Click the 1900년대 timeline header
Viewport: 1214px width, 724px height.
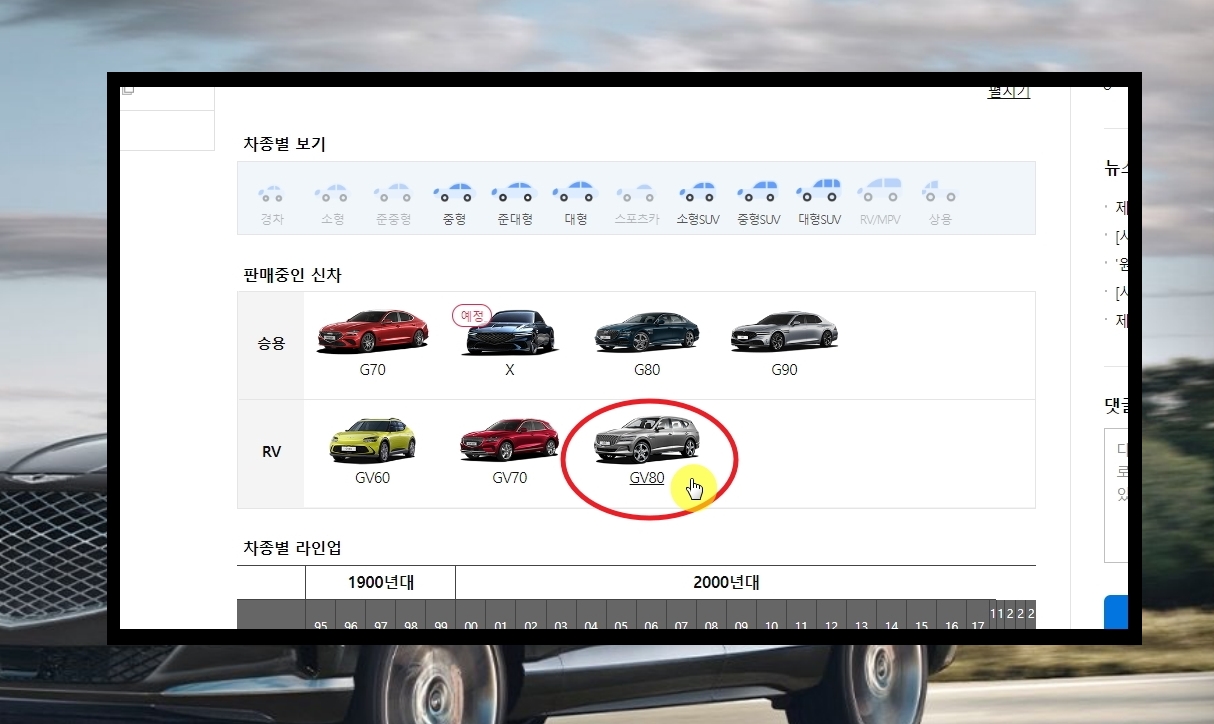pyautogui.click(x=381, y=582)
